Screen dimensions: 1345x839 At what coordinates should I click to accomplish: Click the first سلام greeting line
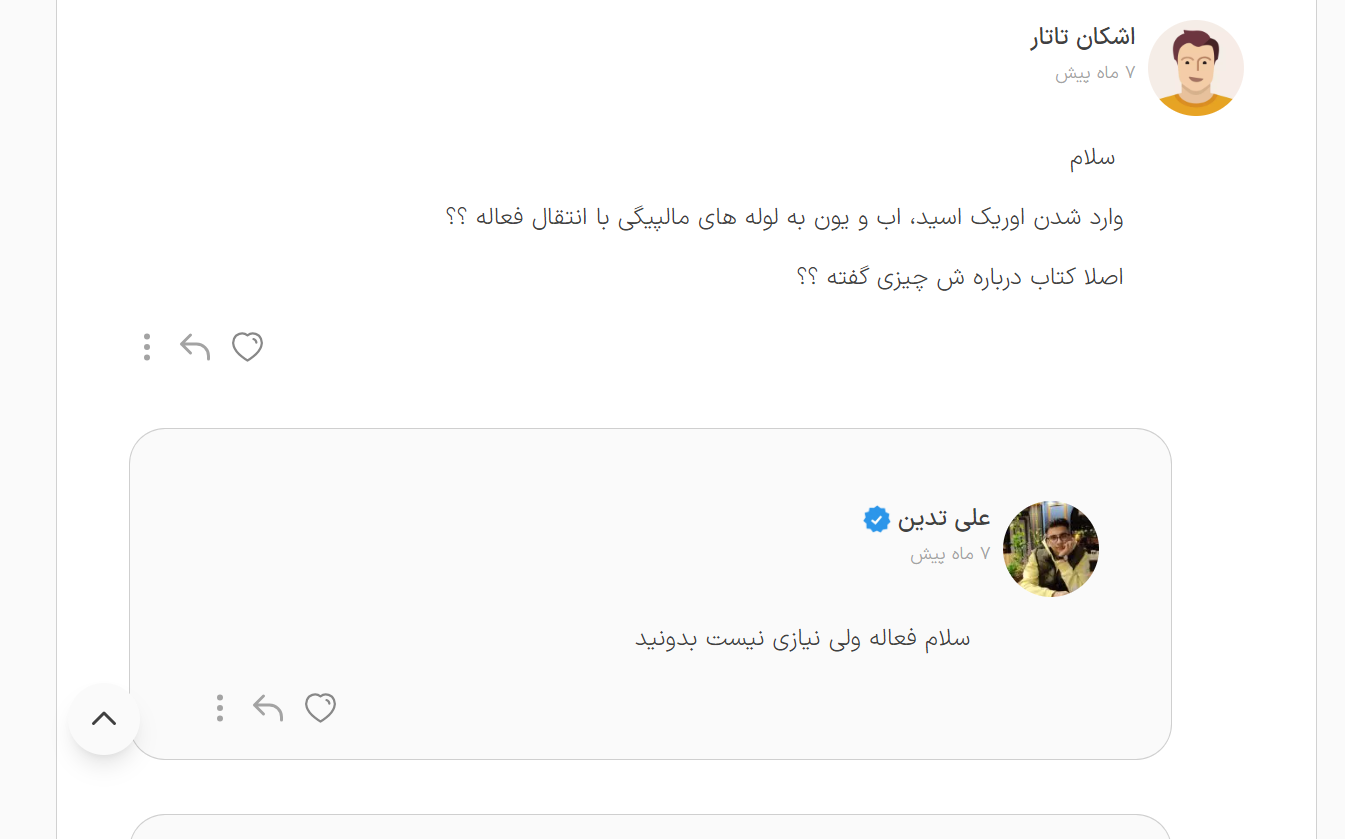coord(1092,158)
